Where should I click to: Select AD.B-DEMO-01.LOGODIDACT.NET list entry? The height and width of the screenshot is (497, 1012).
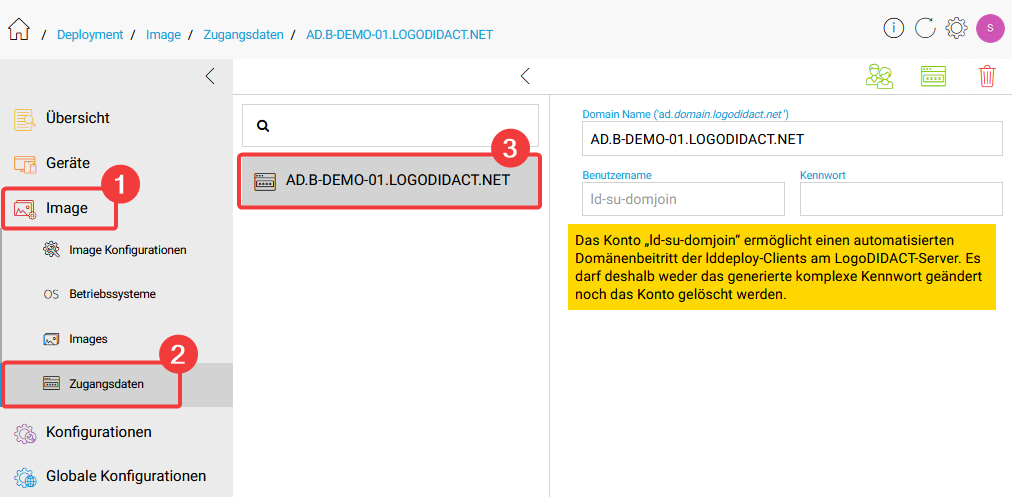pyautogui.click(x=389, y=181)
